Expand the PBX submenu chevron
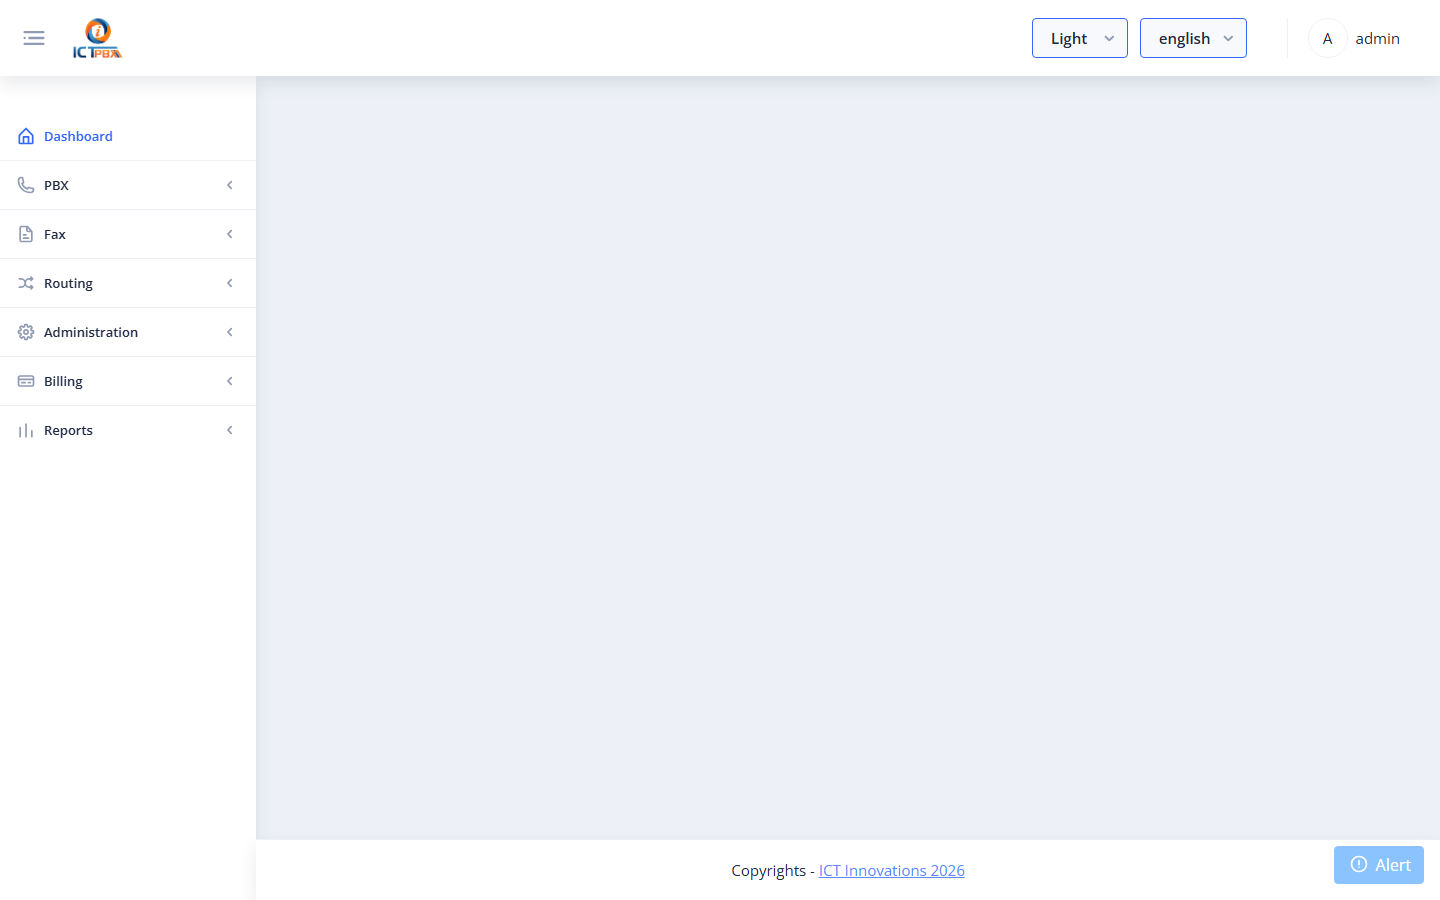Viewport: 1440px width, 900px height. tap(230, 185)
